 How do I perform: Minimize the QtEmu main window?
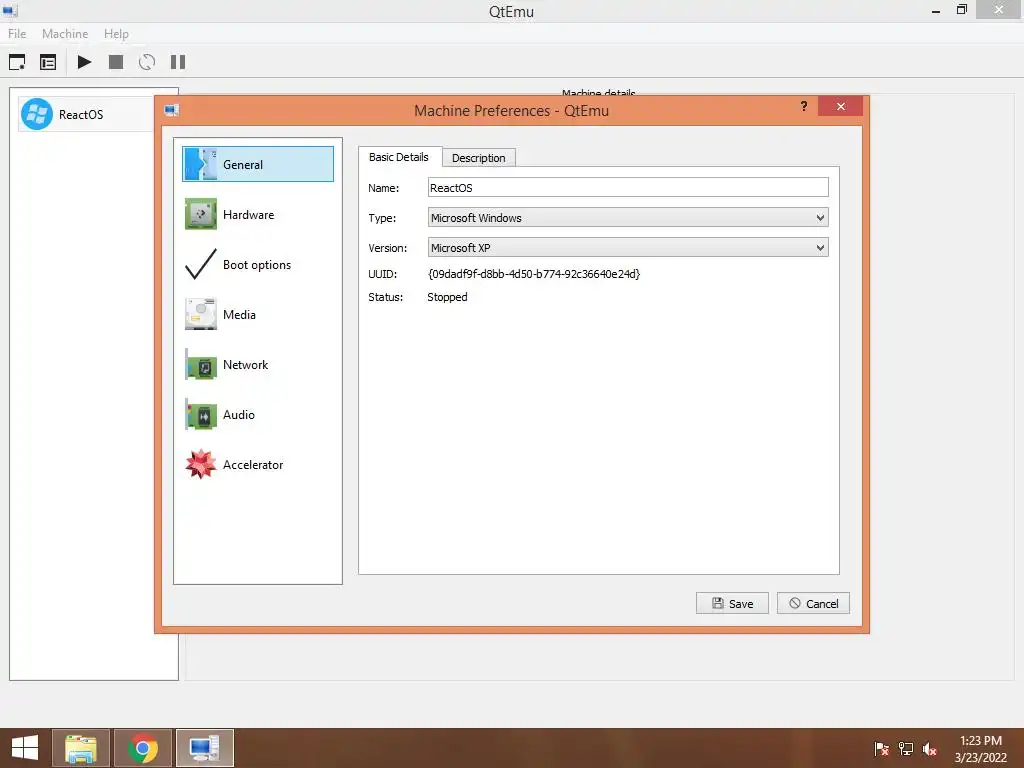coord(936,10)
